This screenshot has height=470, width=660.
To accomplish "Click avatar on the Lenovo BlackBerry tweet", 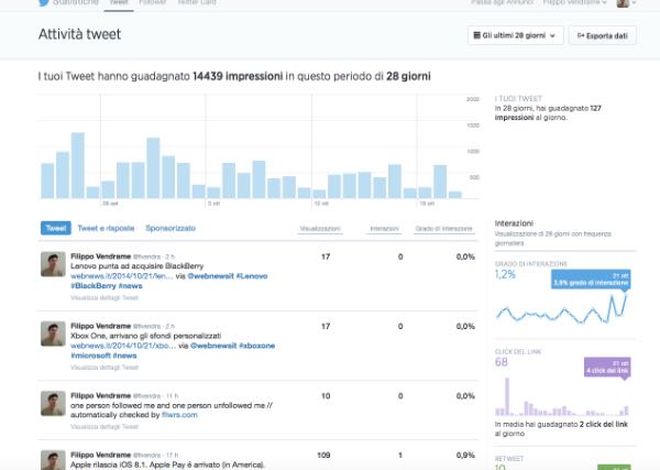I will pos(53,264).
